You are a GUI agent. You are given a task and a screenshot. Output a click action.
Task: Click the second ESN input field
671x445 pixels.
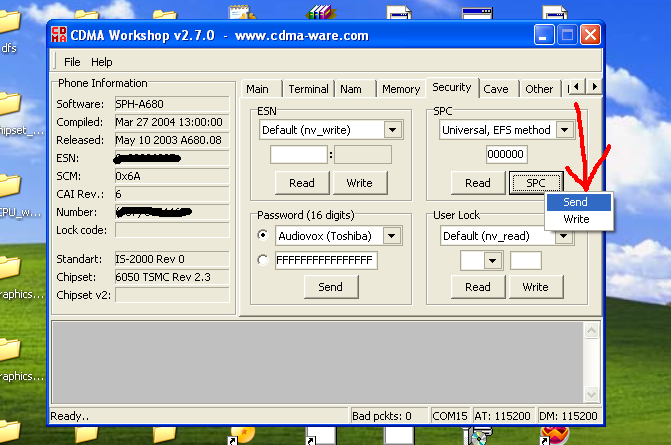[x=363, y=154]
